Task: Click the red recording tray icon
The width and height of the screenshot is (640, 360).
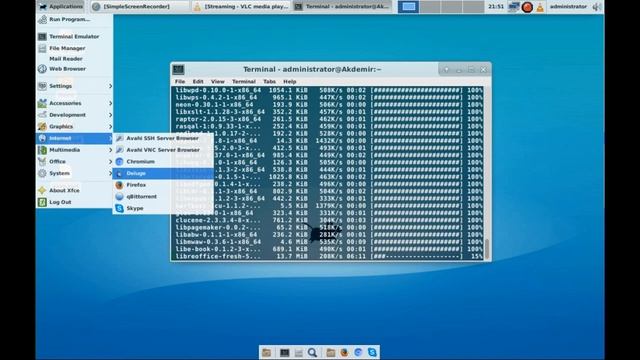Action: pyautogui.click(x=527, y=7)
